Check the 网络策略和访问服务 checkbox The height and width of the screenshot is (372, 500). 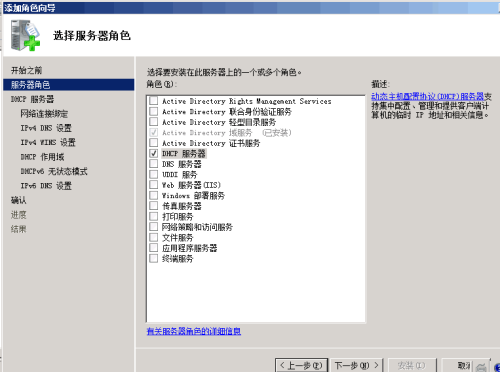[153, 227]
